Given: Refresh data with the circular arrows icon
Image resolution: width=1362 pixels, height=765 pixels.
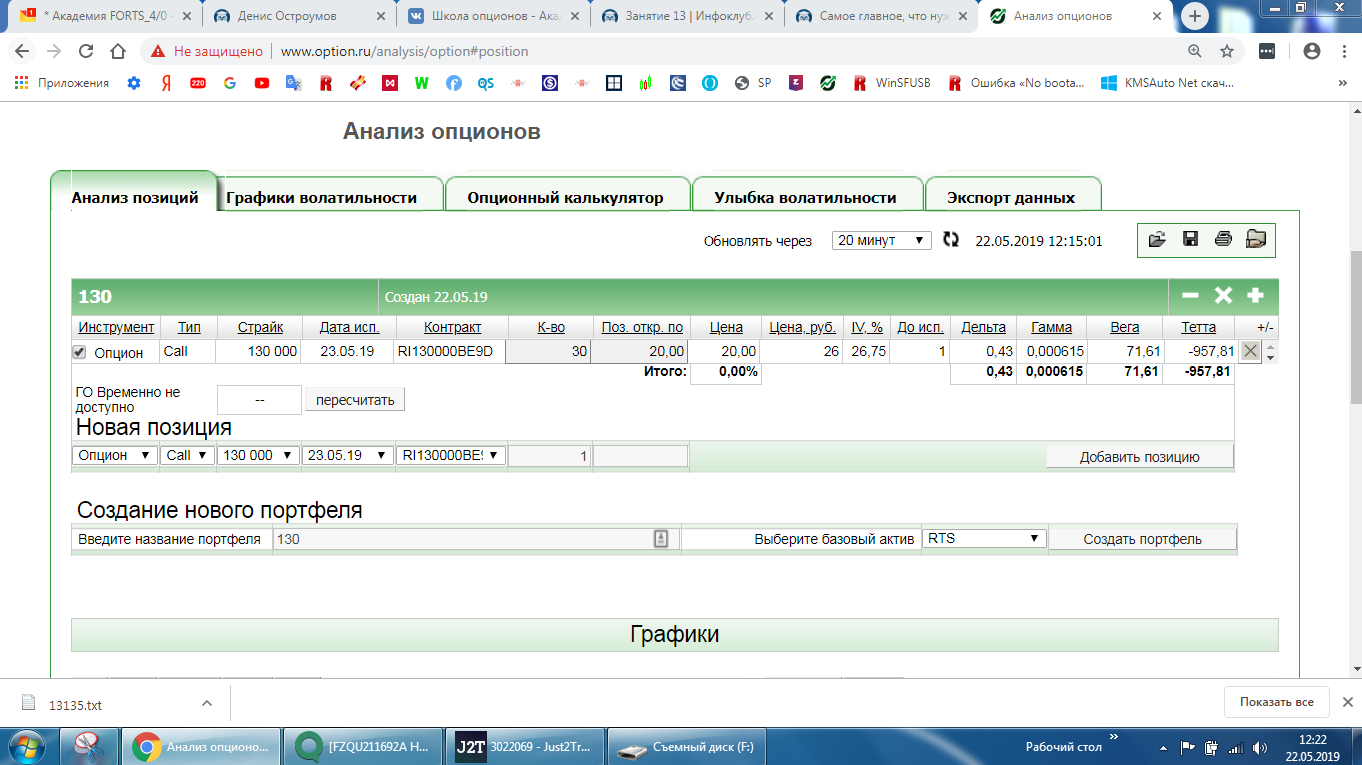Looking at the screenshot, I should [x=951, y=240].
